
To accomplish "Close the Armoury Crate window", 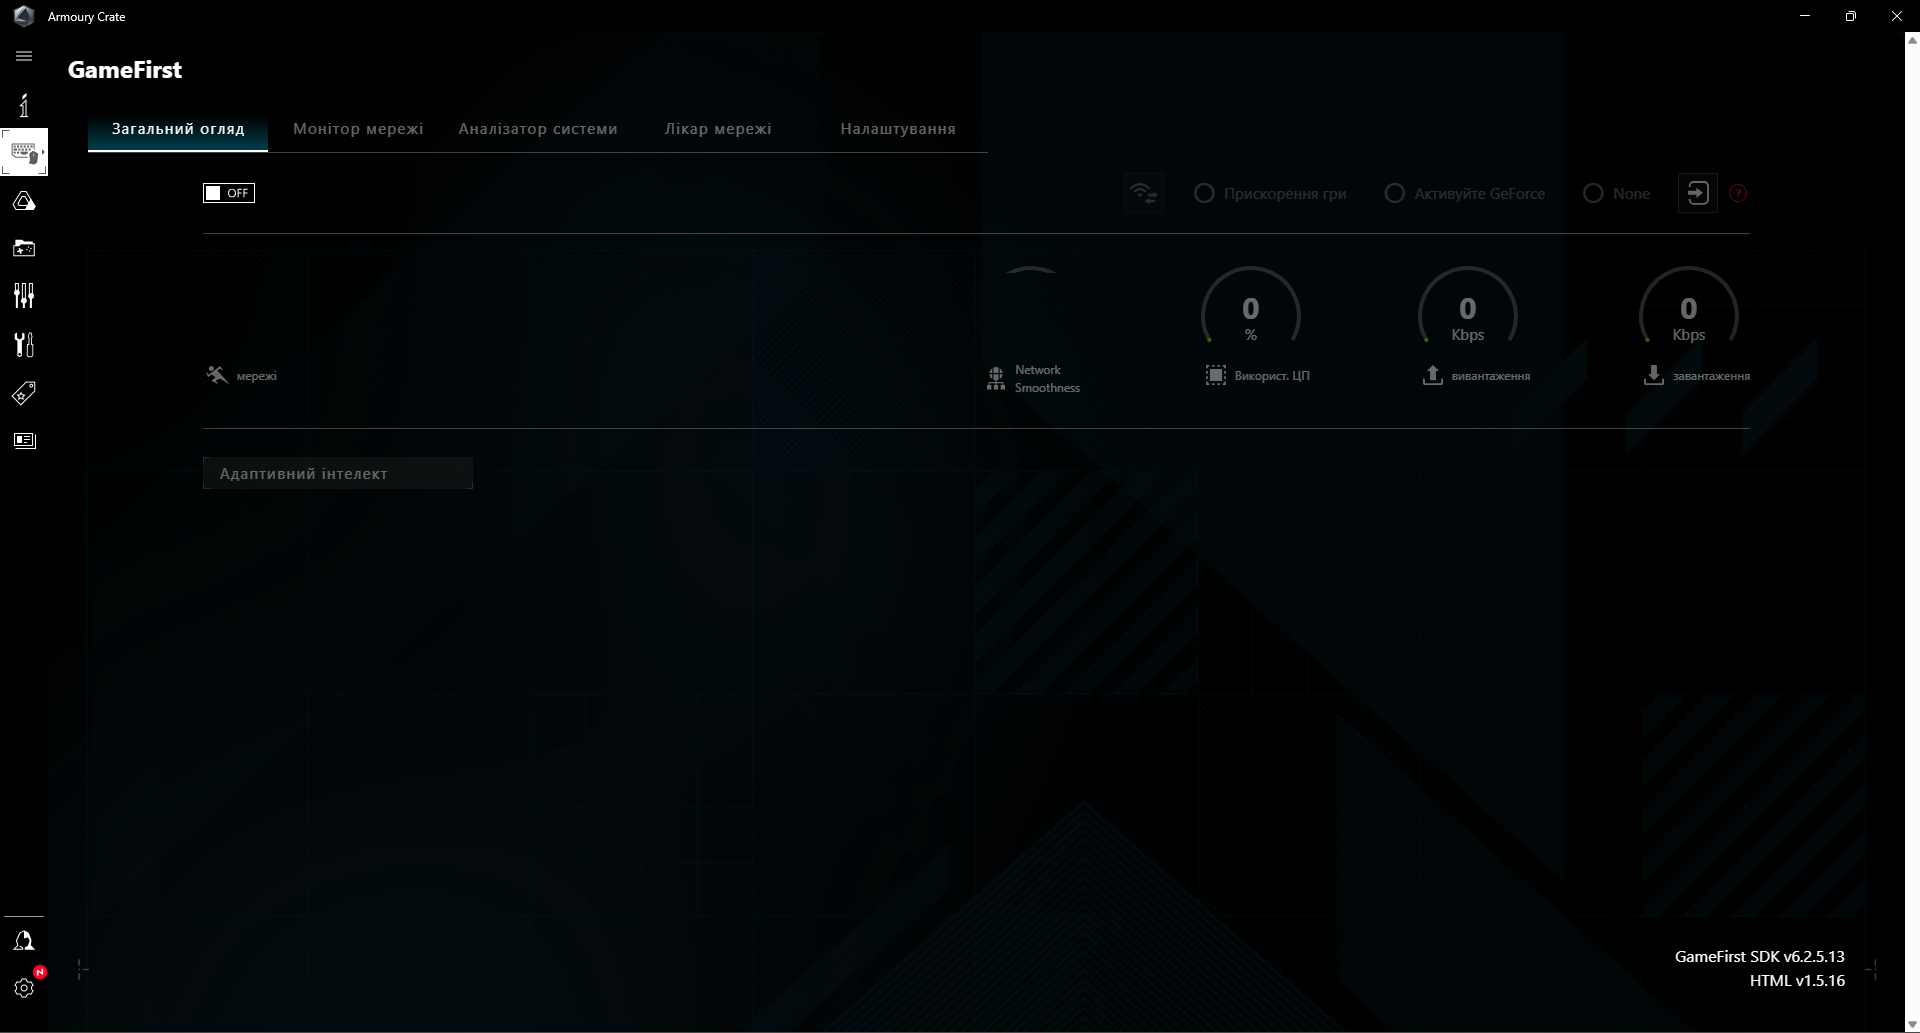I will click(1897, 16).
